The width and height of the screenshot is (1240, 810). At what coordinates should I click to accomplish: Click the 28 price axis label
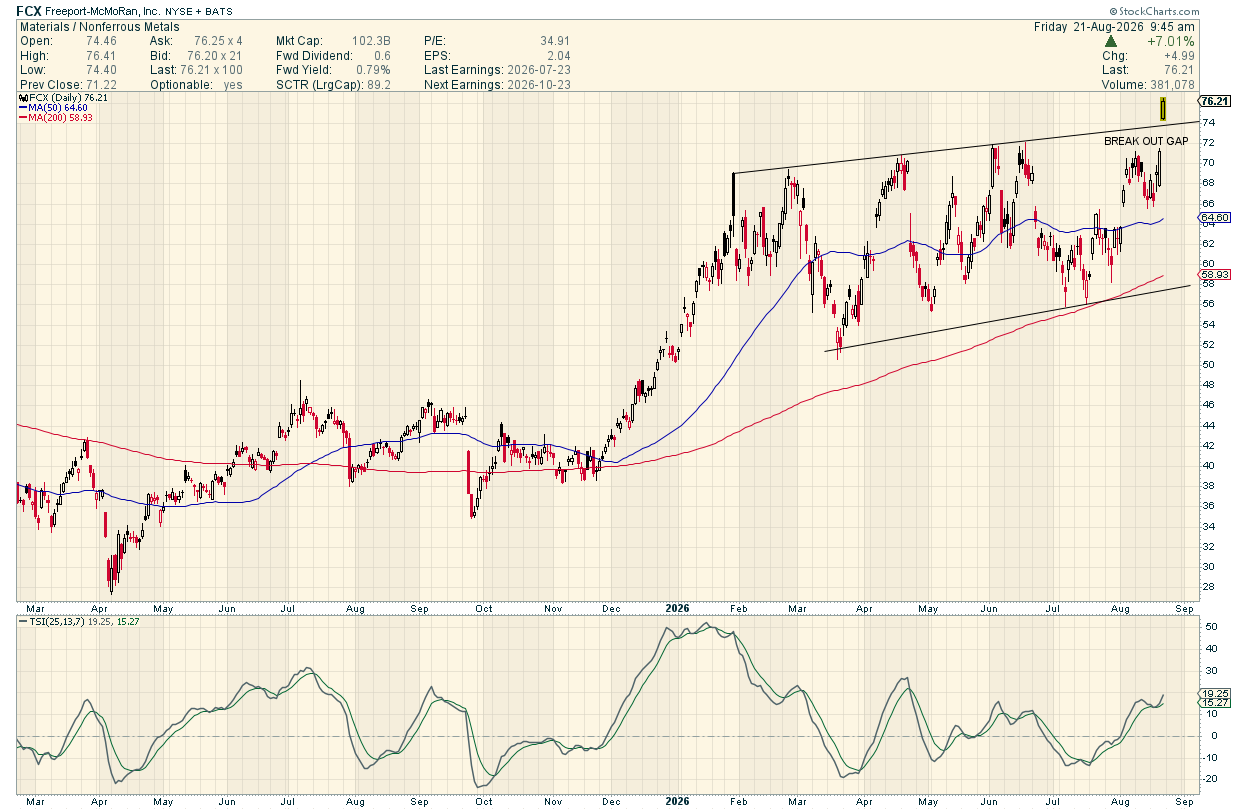click(1207, 587)
